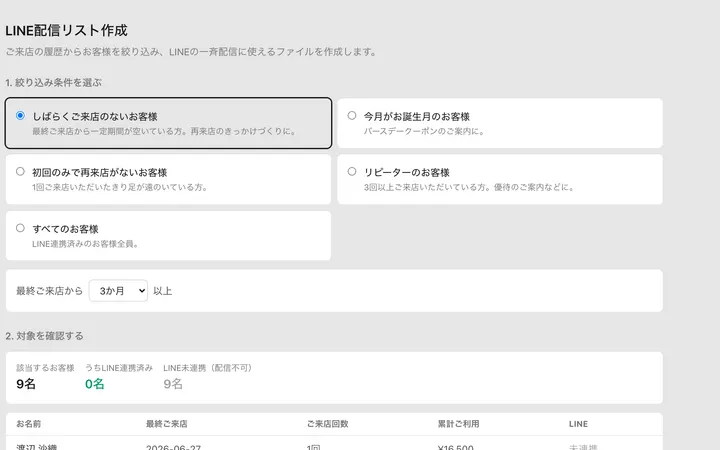The height and width of the screenshot is (450, 720).
Task: Click the LINE配信リスト作成 heading
Action: [x=66, y=30]
